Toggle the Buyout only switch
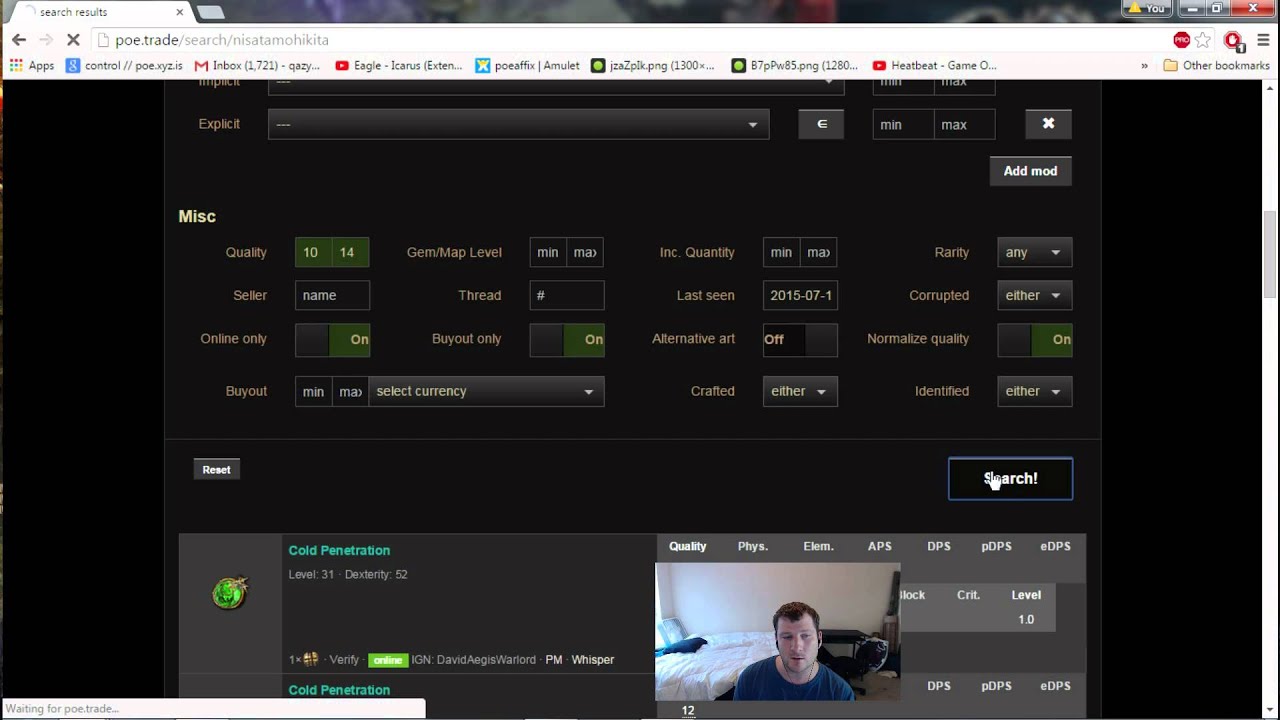Screen dimensions: 1280x720 point(567,339)
